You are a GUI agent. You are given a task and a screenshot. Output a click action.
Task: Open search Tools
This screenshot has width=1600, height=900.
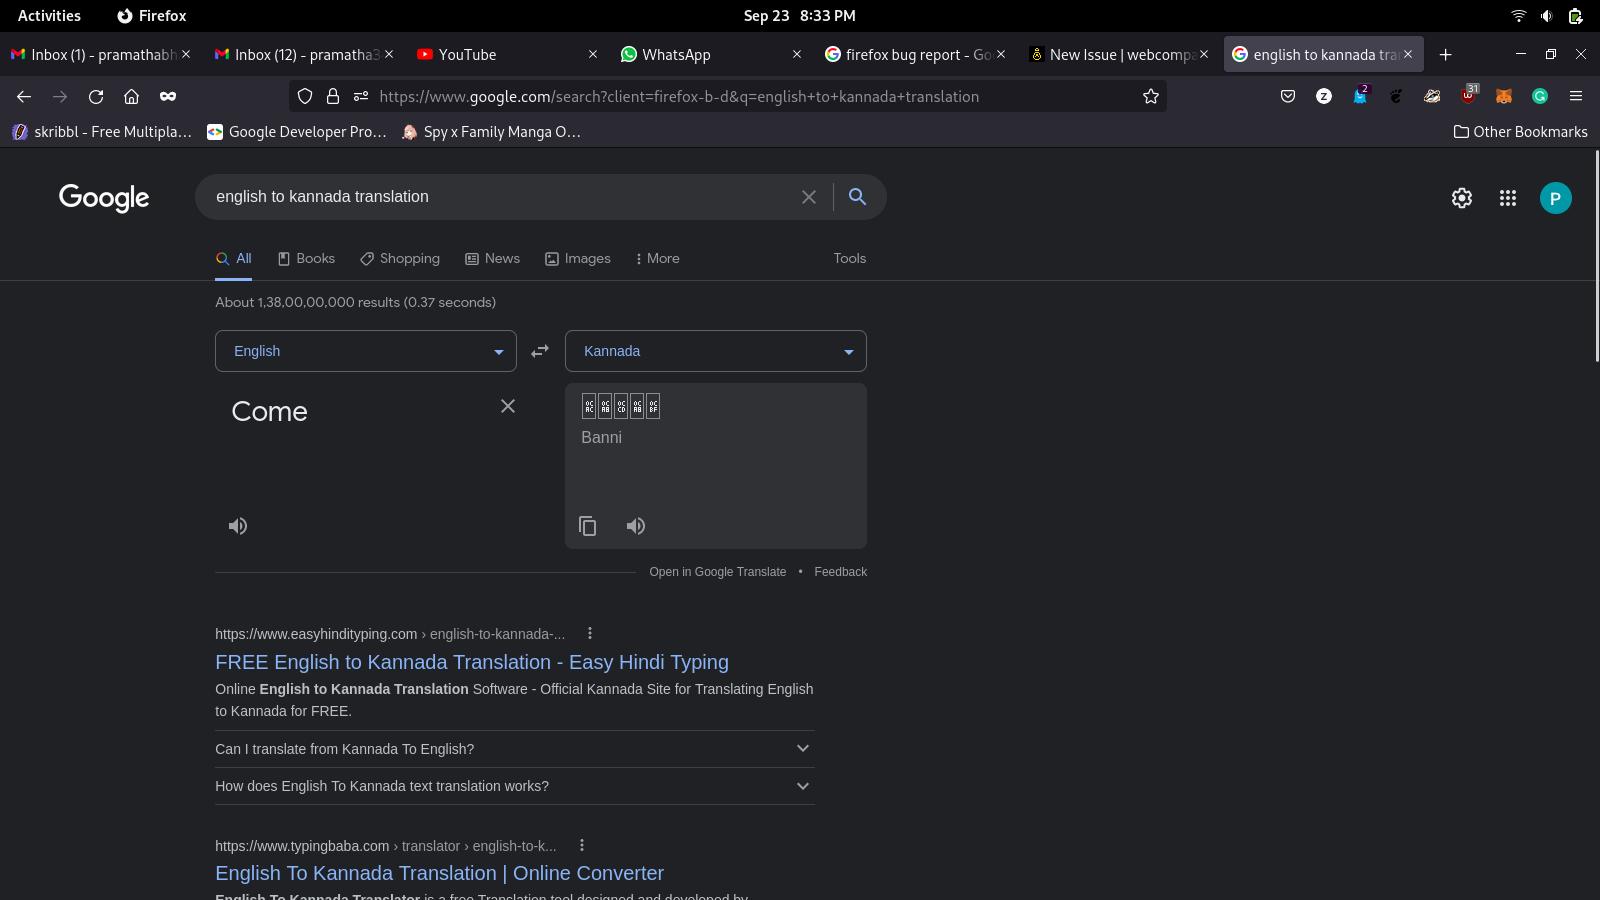pyautogui.click(x=850, y=258)
